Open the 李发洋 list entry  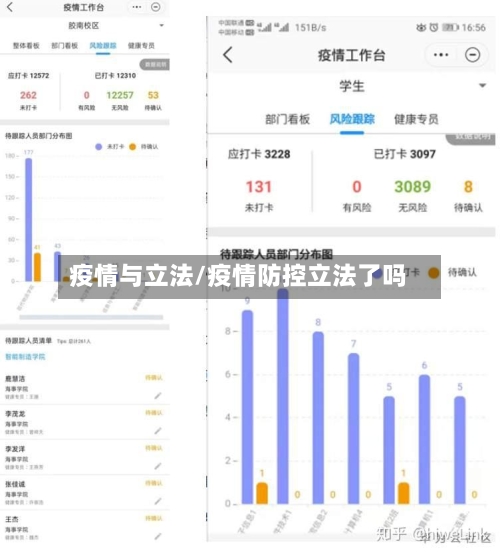[x=85, y=458]
